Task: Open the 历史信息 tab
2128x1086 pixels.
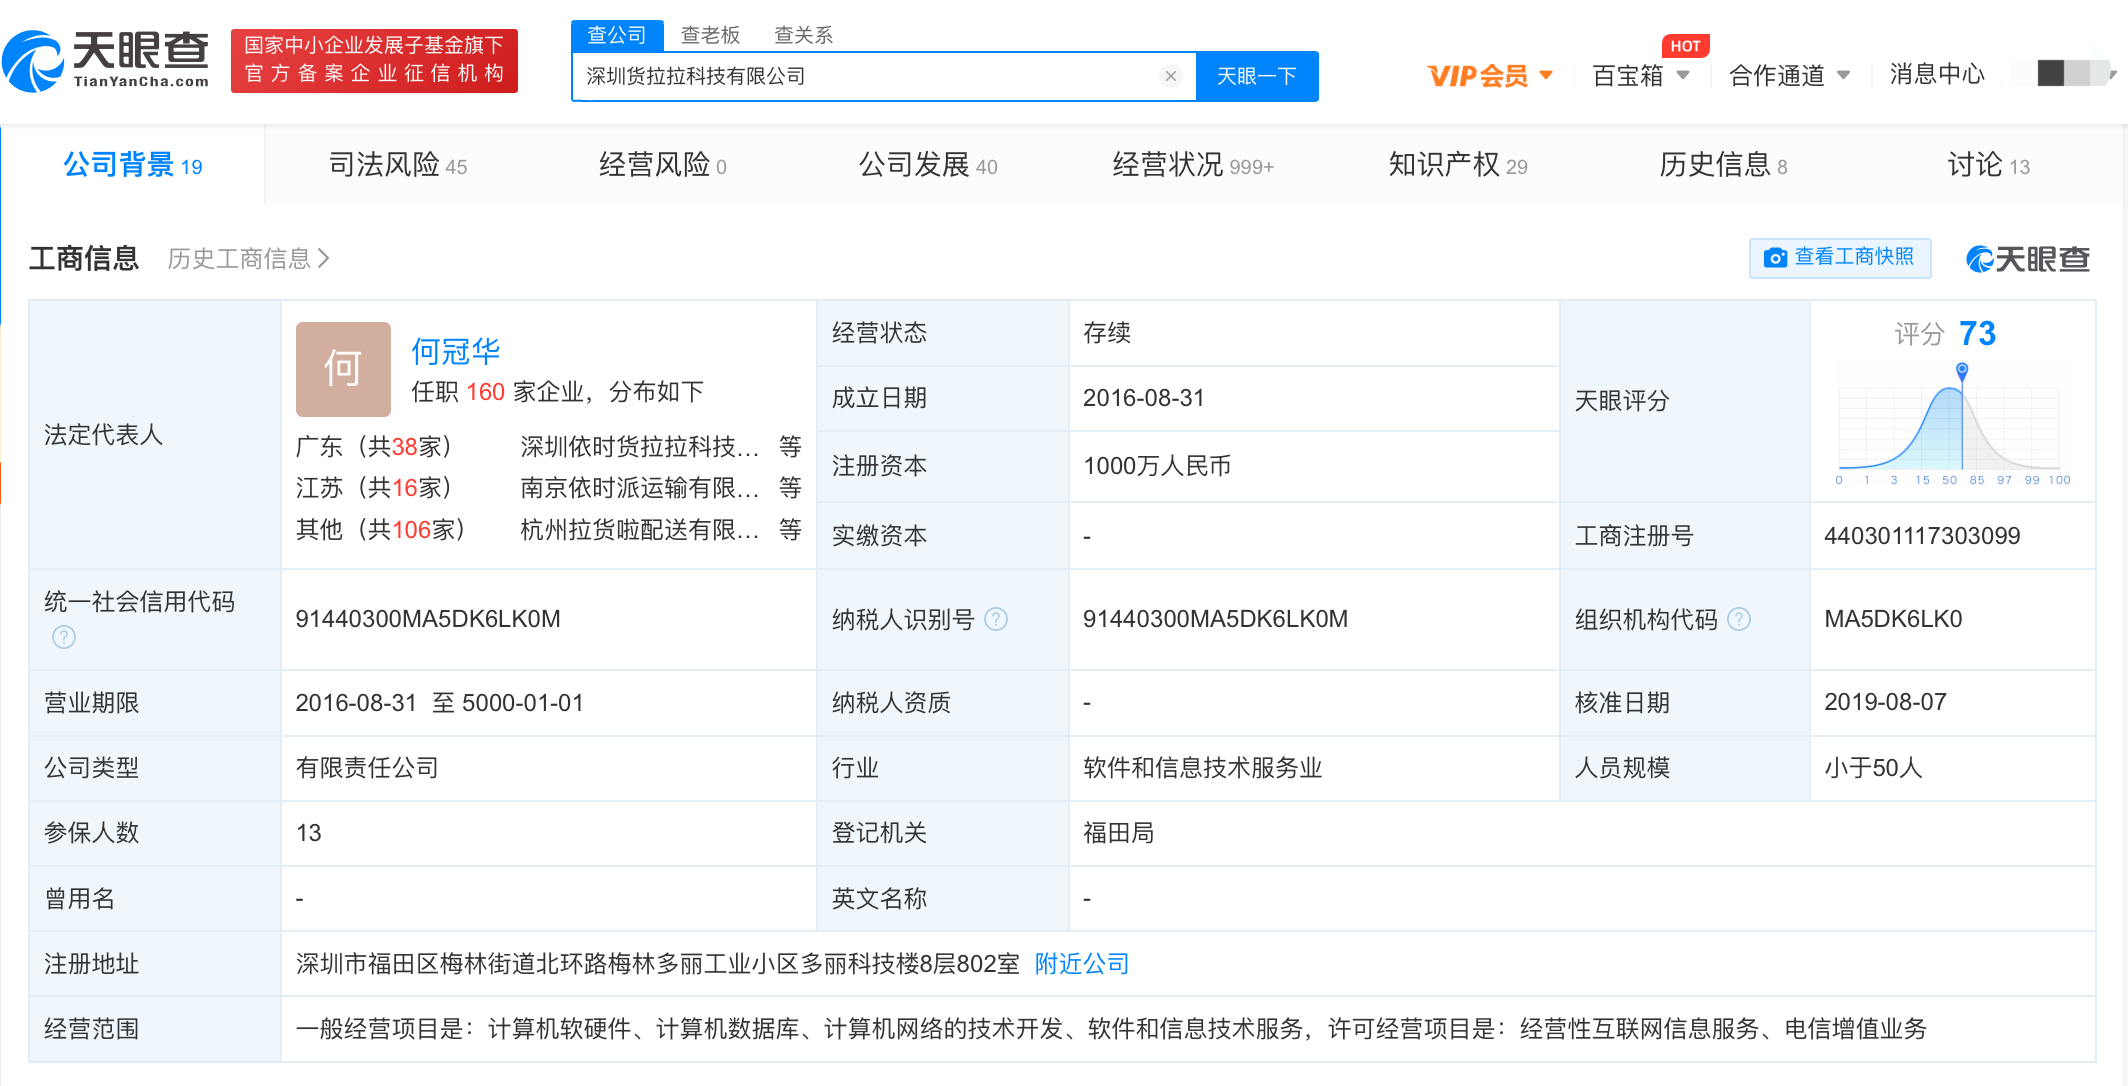Action: [1723, 165]
